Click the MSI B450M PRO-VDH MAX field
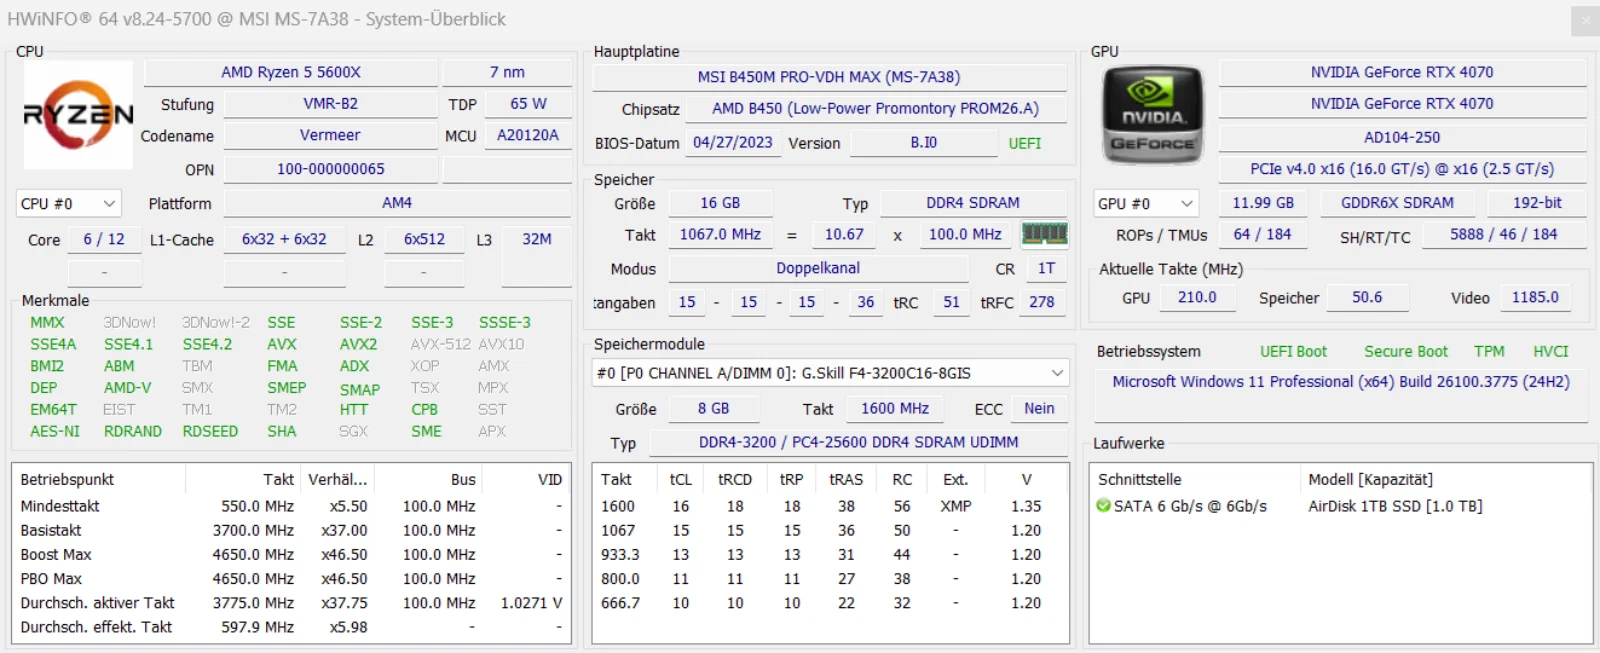 pos(829,77)
